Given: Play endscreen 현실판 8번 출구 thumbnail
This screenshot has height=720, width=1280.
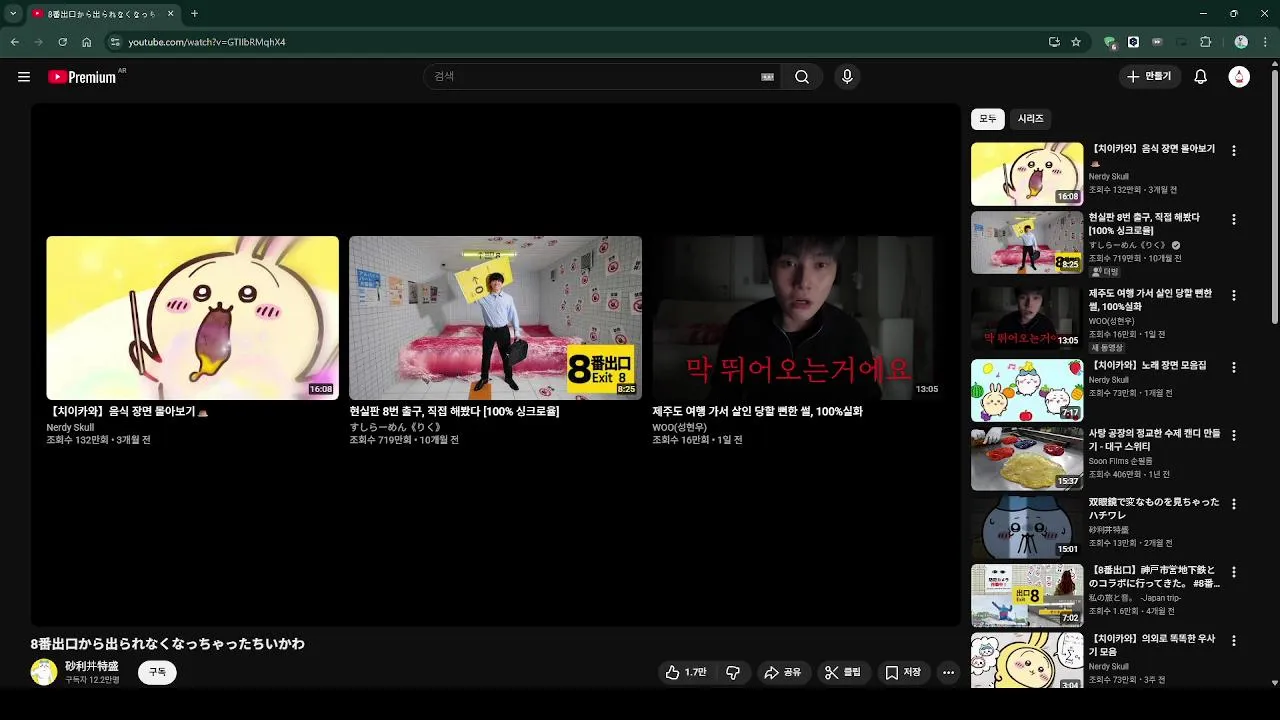Looking at the screenshot, I should pyautogui.click(x=495, y=318).
